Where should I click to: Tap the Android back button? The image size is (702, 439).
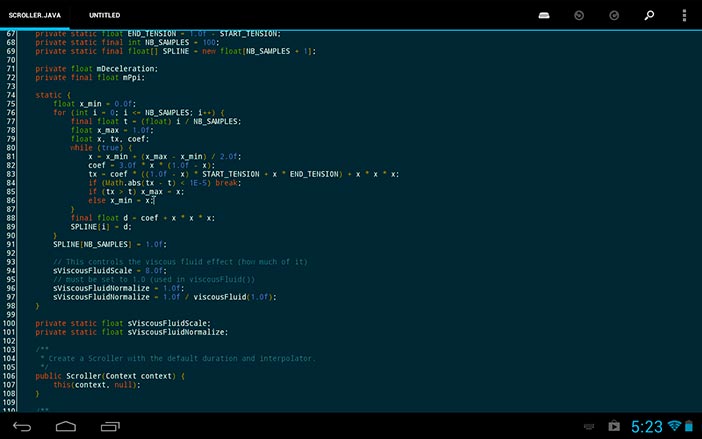22,426
